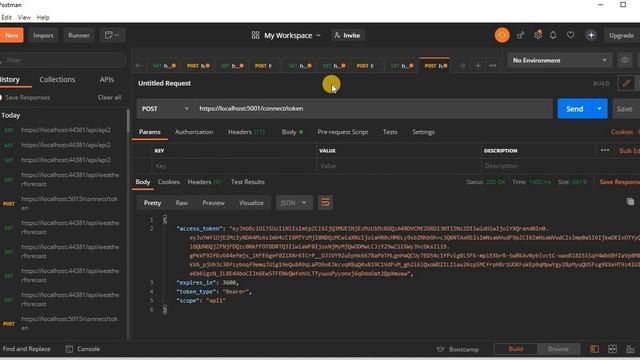Open environment quick look eye icon

(x=625, y=60)
